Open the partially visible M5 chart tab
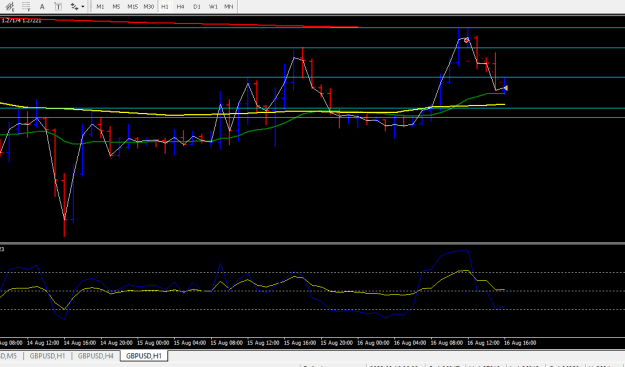This screenshot has height=367, width=625. tap(10, 356)
